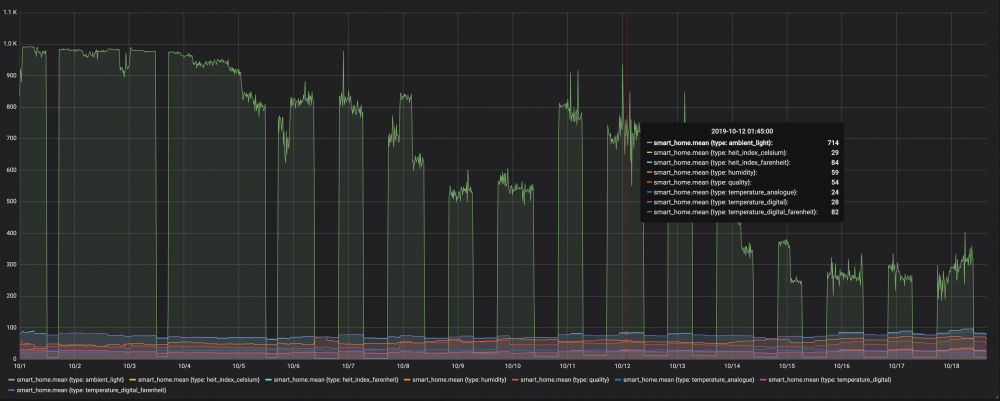
Task: Open the blue temperature_analogue color swatch
Action: point(617,380)
